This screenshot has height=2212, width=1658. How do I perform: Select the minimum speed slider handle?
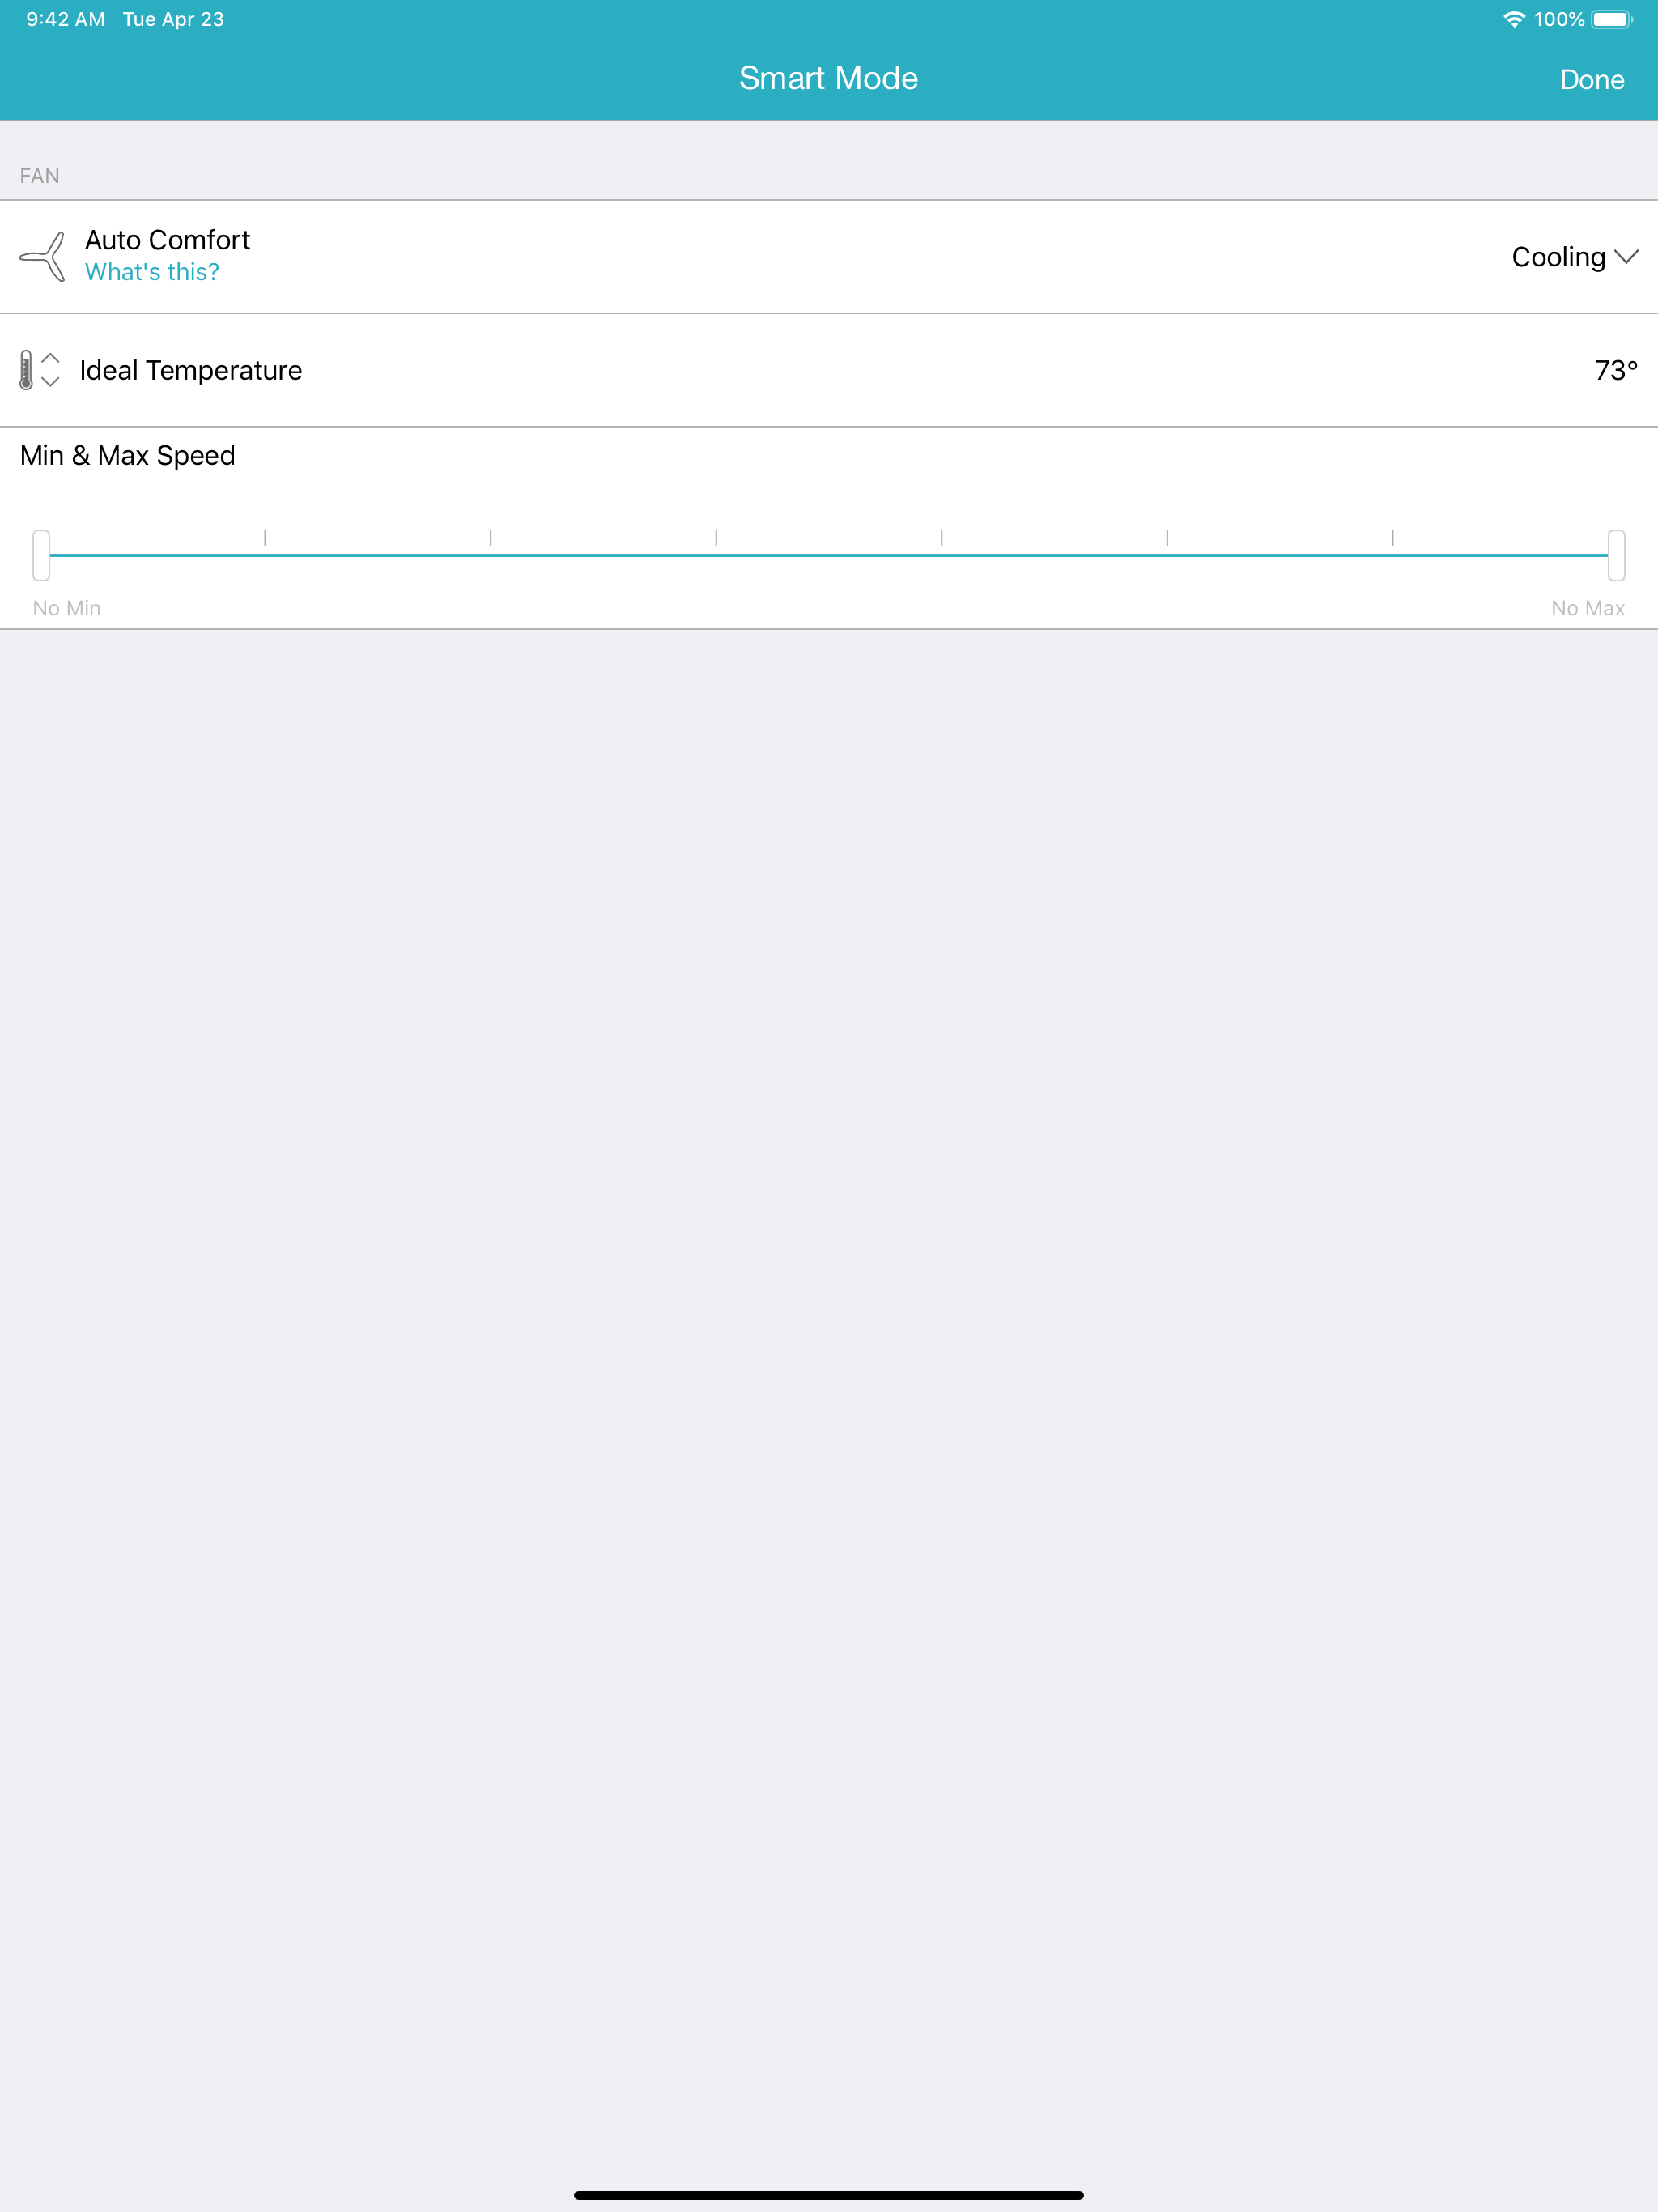41,555
